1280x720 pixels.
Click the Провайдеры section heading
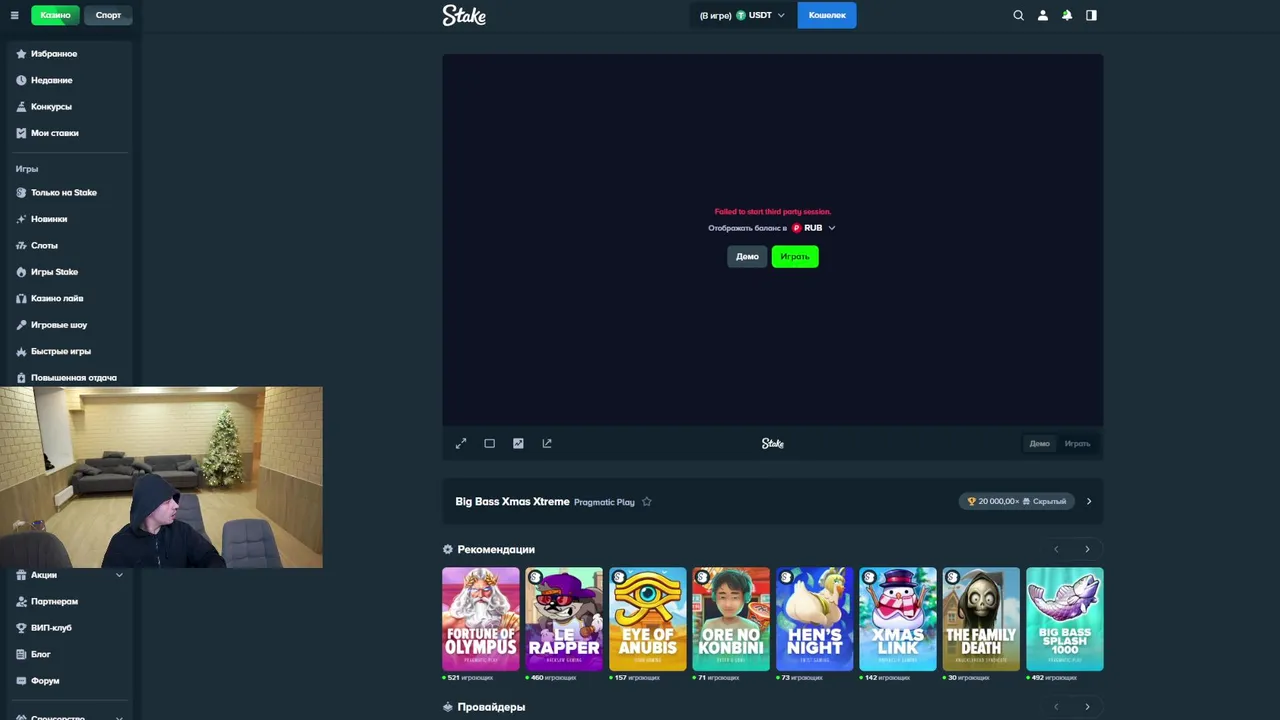491,707
